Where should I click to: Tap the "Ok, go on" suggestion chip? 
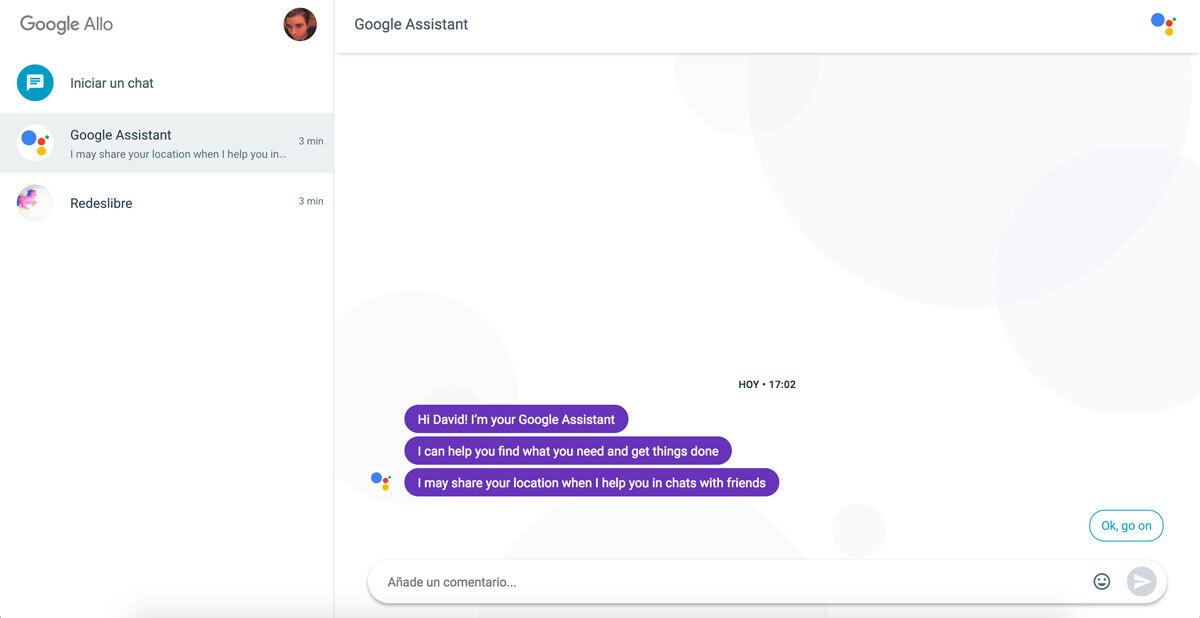(x=1126, y=526)
